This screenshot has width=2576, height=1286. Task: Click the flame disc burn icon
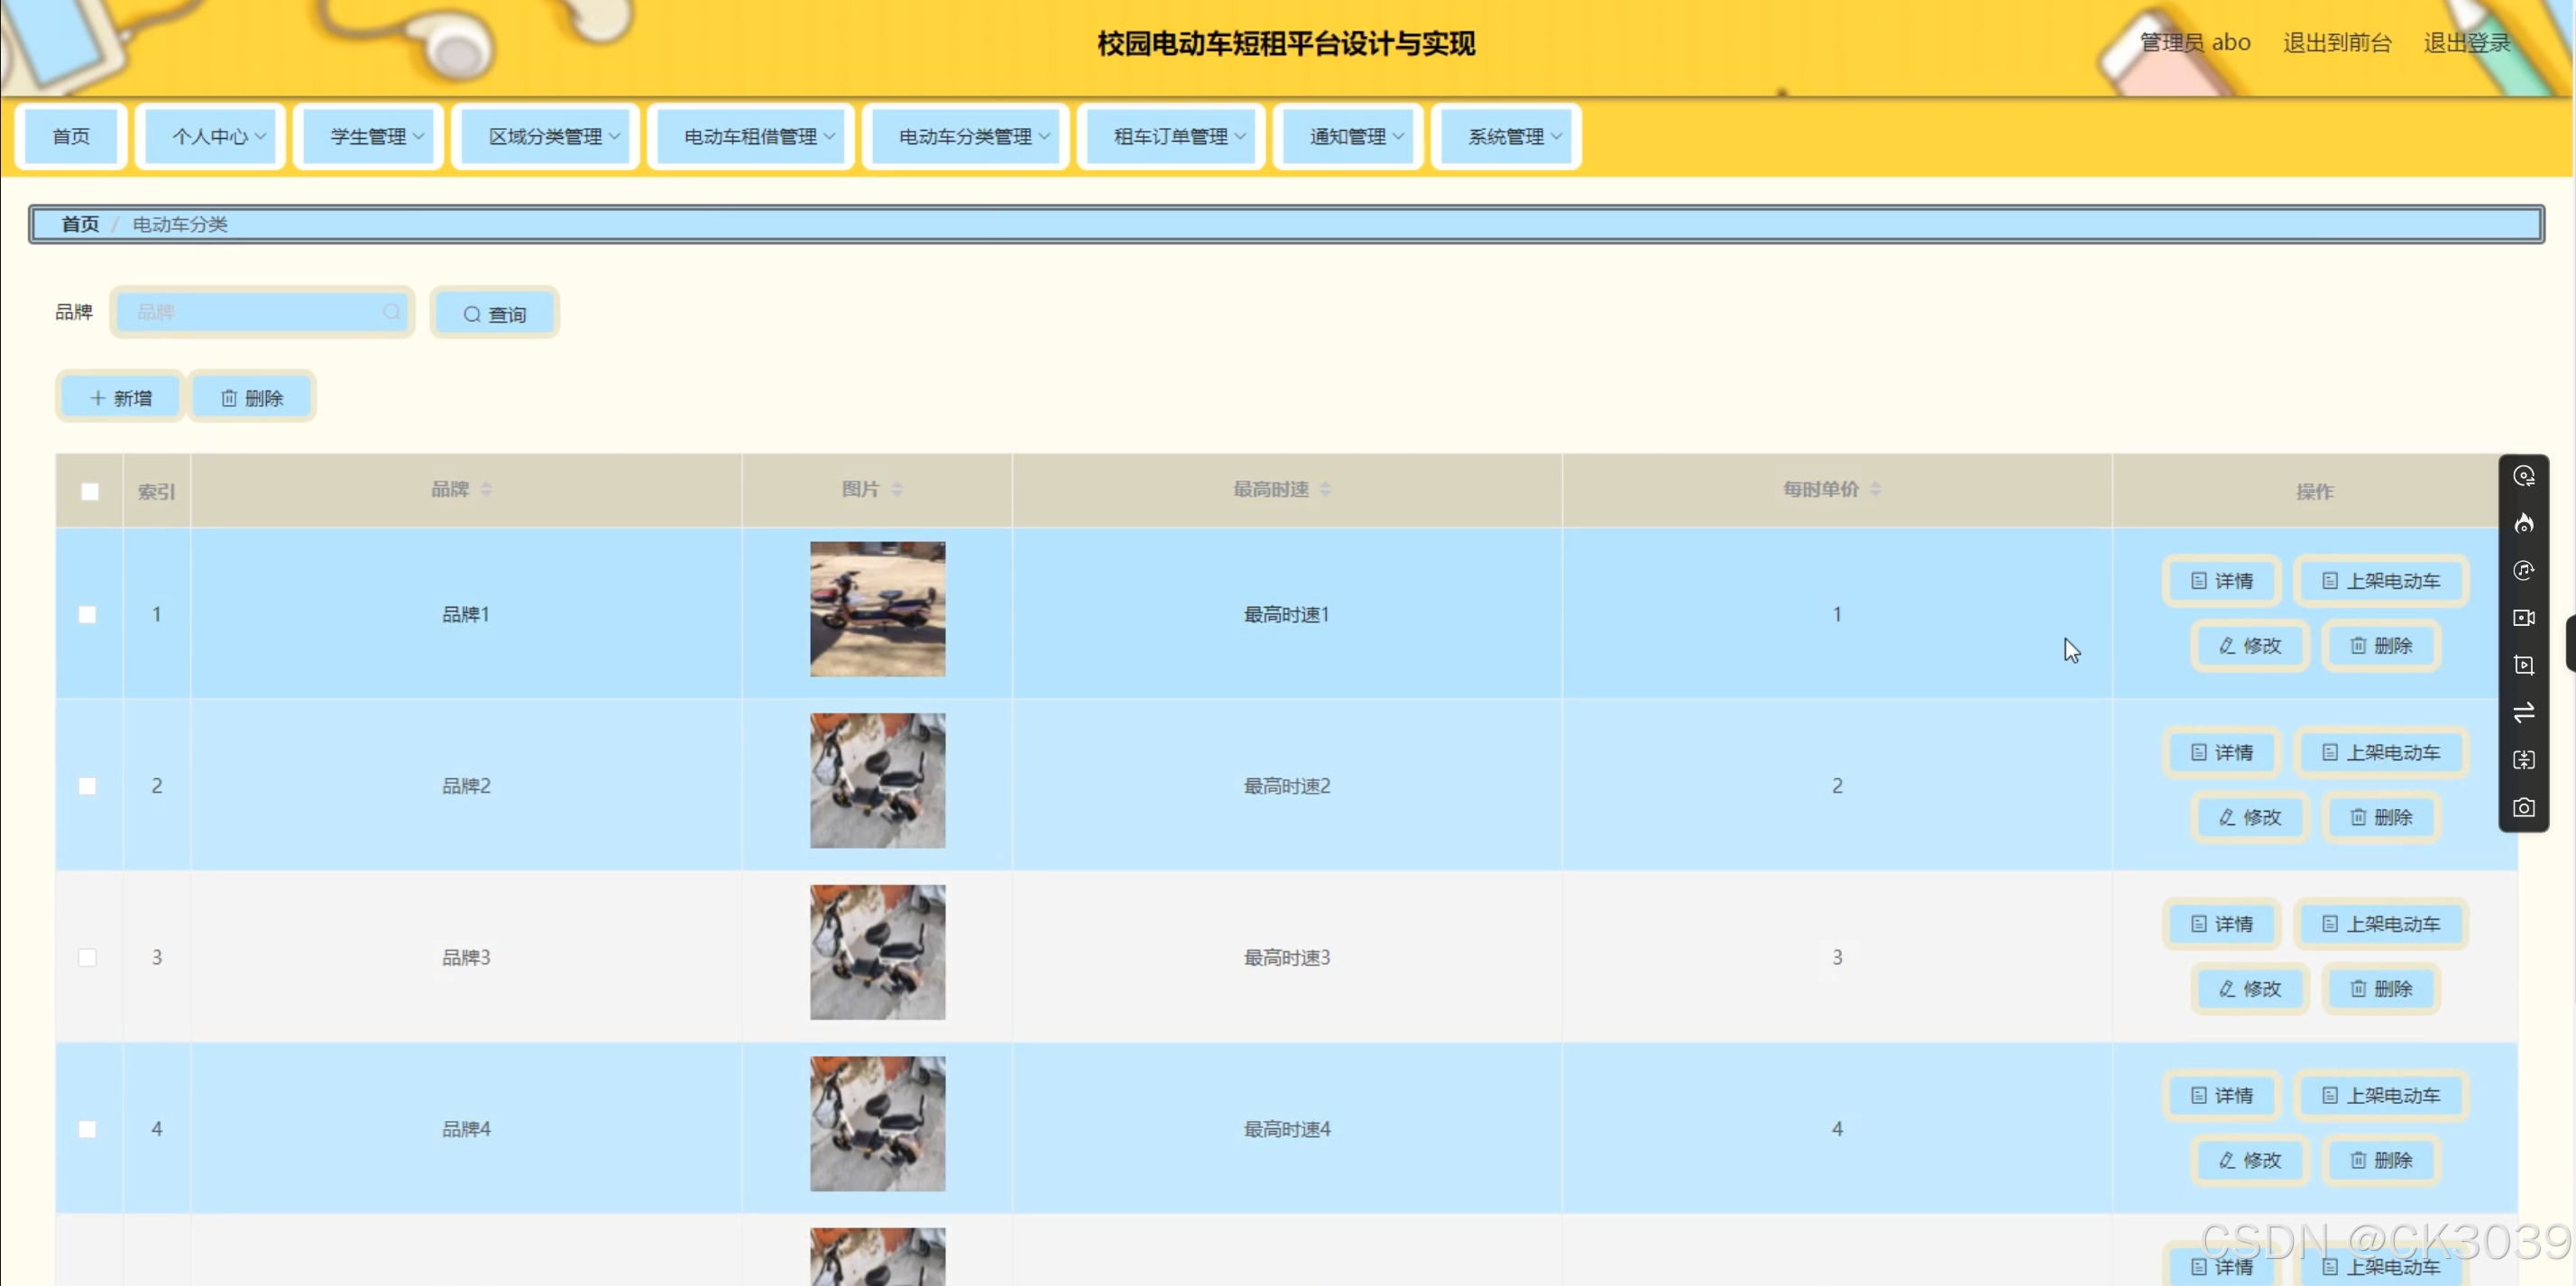tap(2523, 523)
